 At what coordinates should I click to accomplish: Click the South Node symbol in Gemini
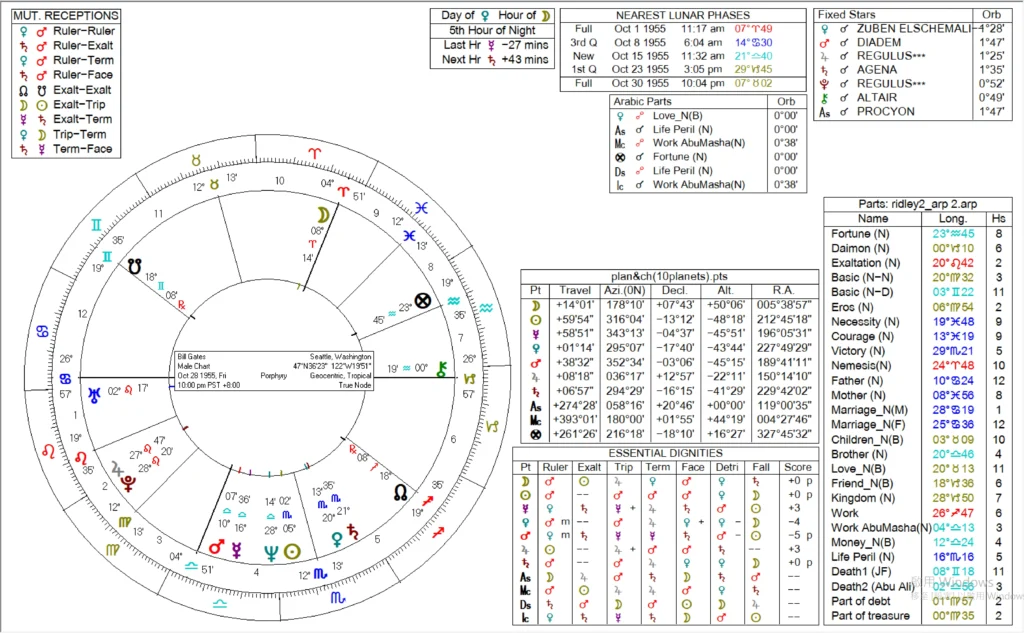click(134, 266)
